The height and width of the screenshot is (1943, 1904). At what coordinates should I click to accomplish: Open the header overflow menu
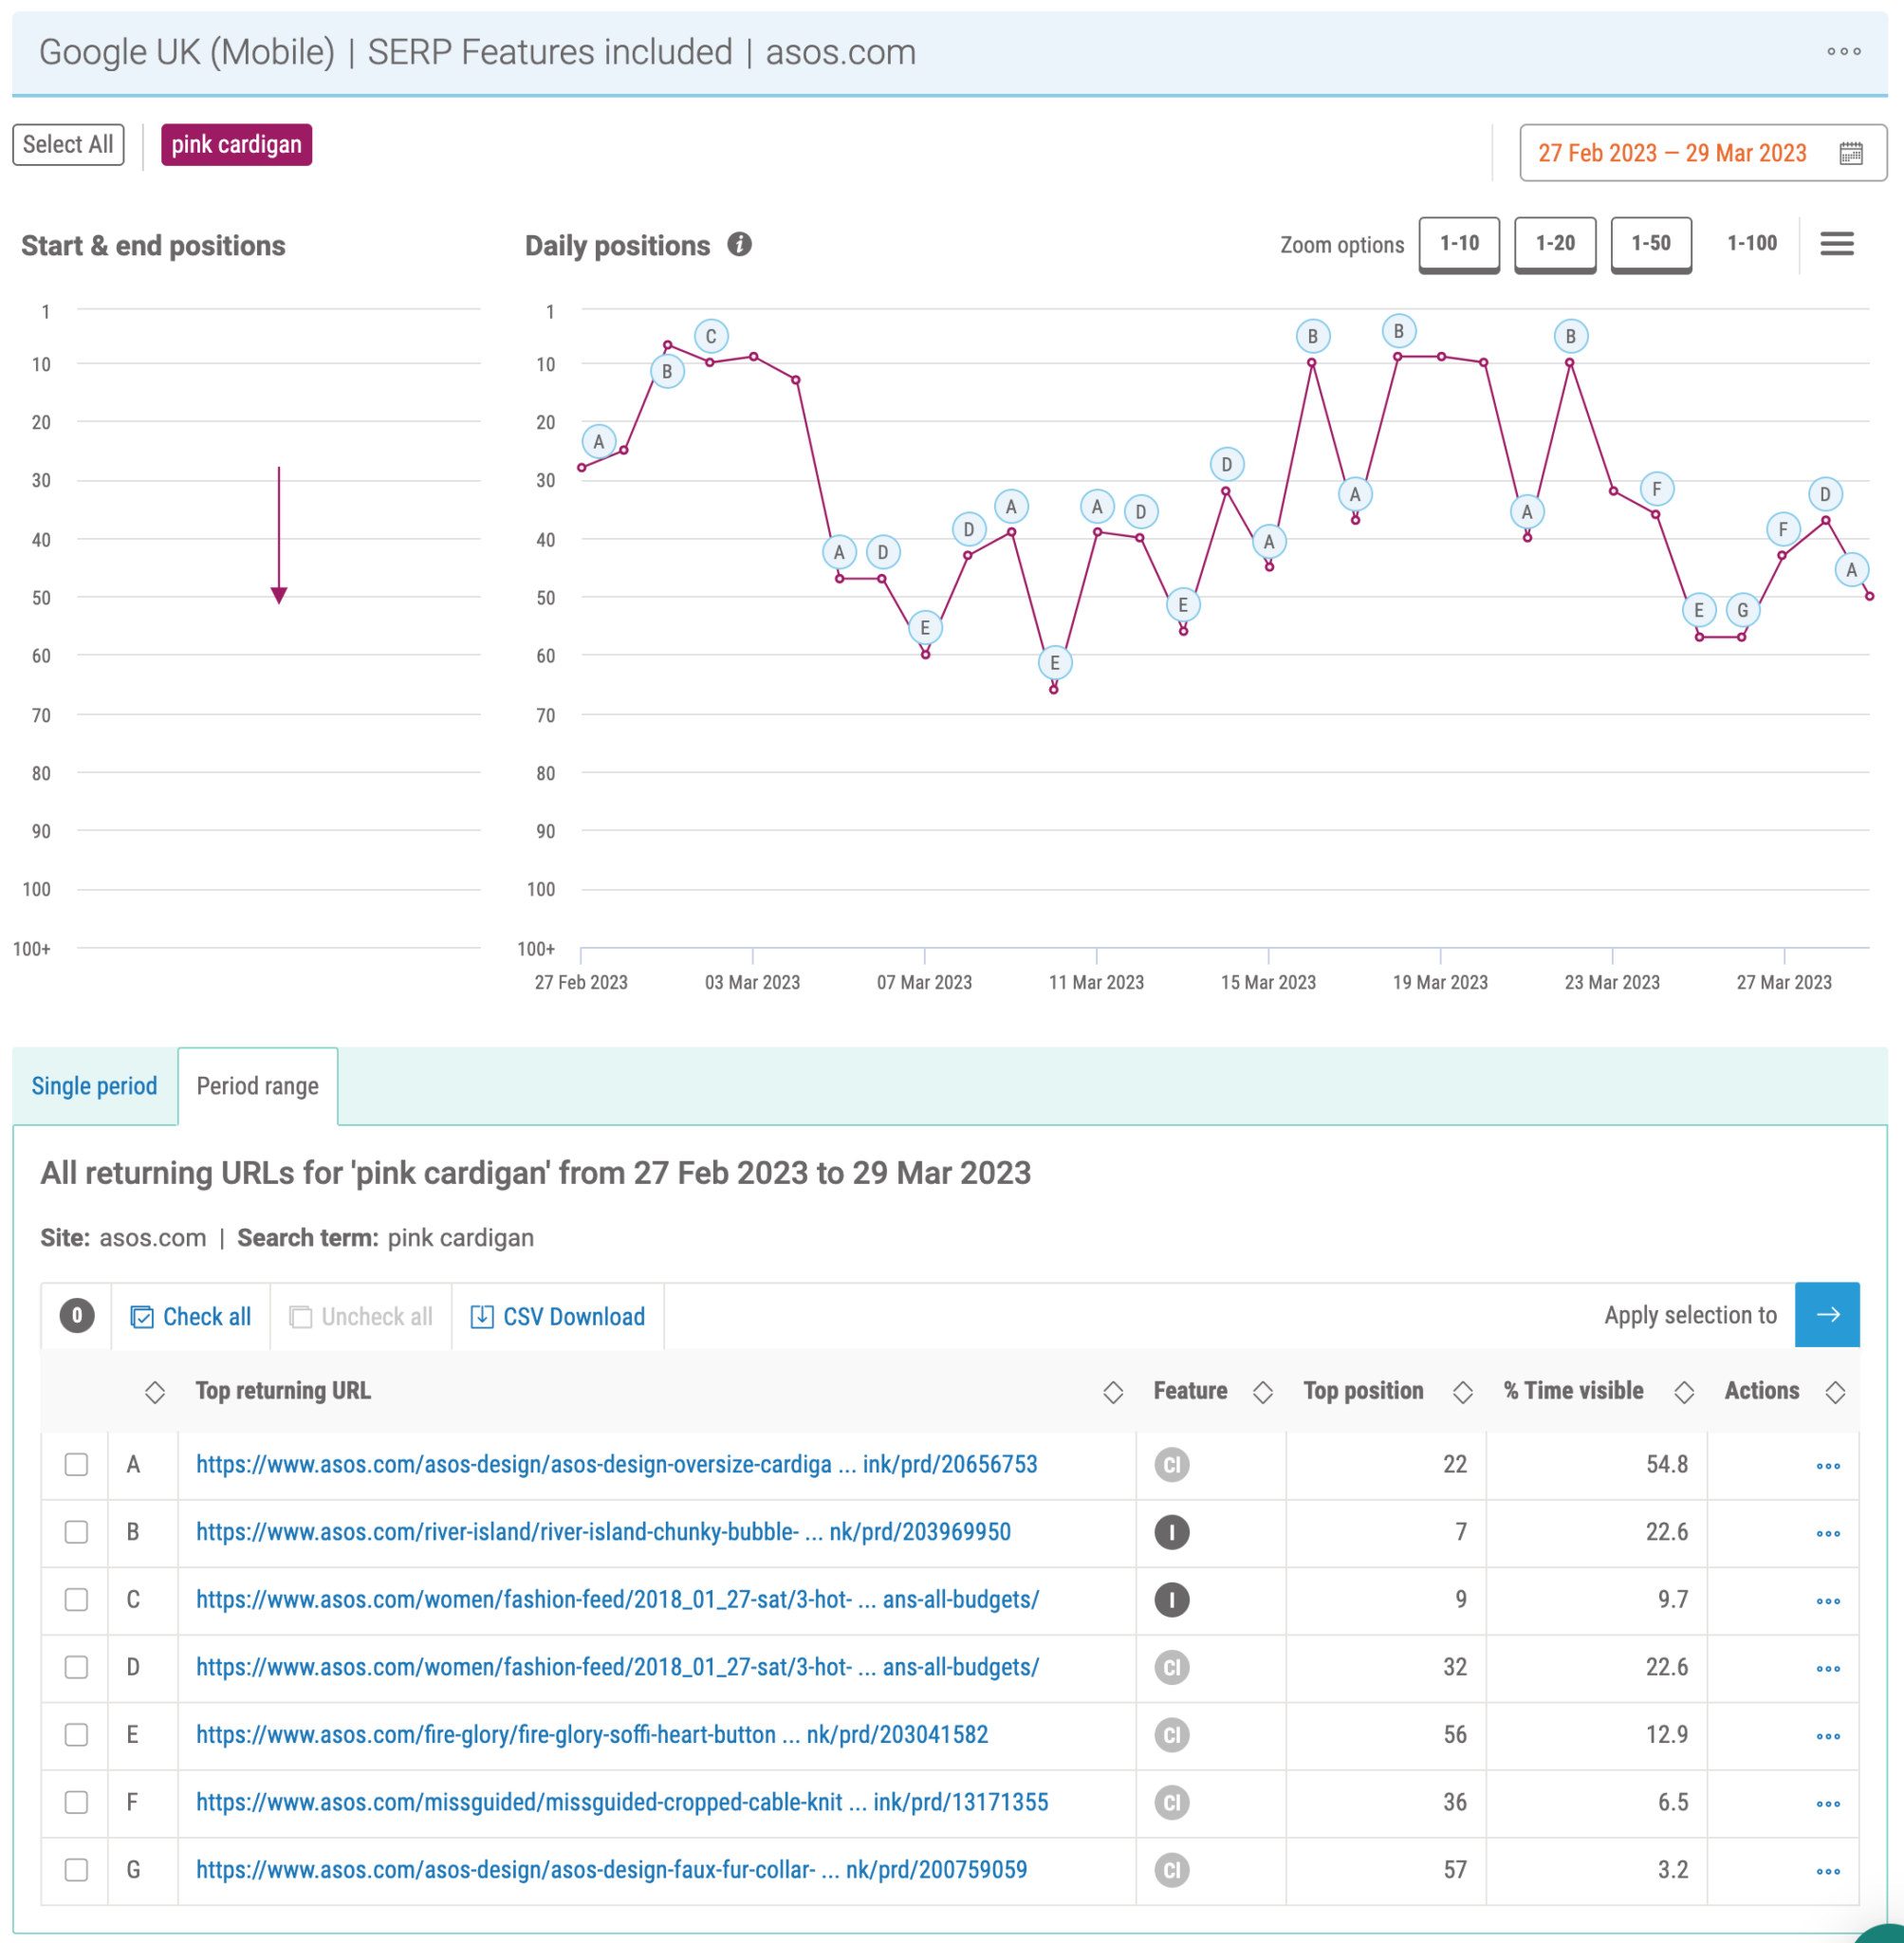click(x=1843, y=52)
